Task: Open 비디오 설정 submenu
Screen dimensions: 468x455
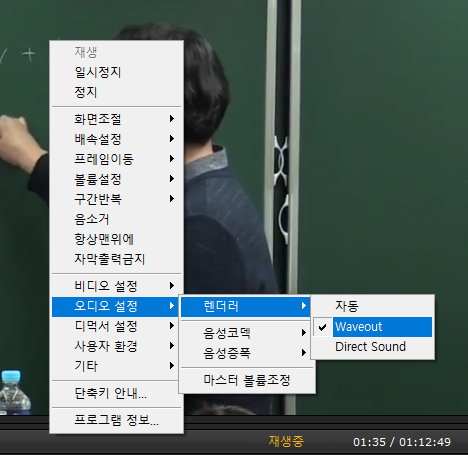Action: [116, 286]
